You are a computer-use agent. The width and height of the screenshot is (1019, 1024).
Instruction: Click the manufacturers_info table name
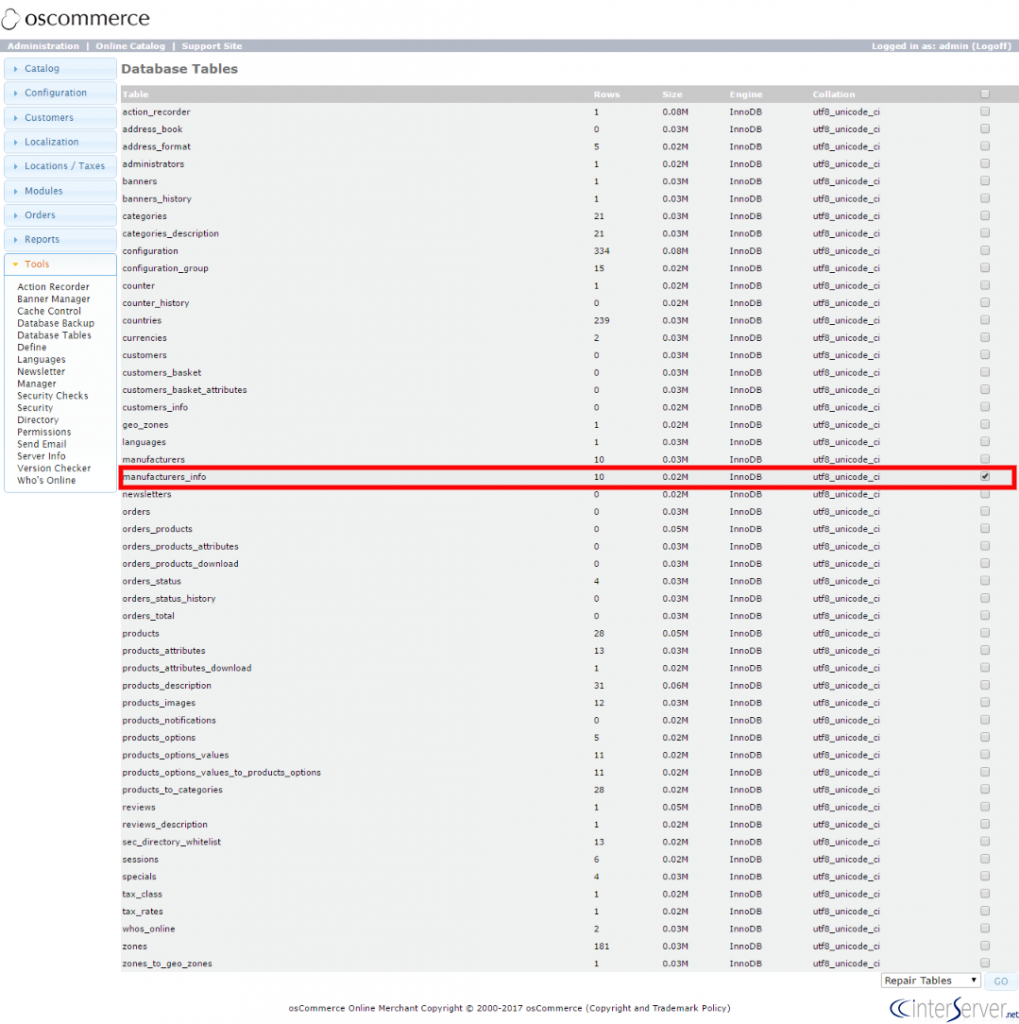point(164,477)
